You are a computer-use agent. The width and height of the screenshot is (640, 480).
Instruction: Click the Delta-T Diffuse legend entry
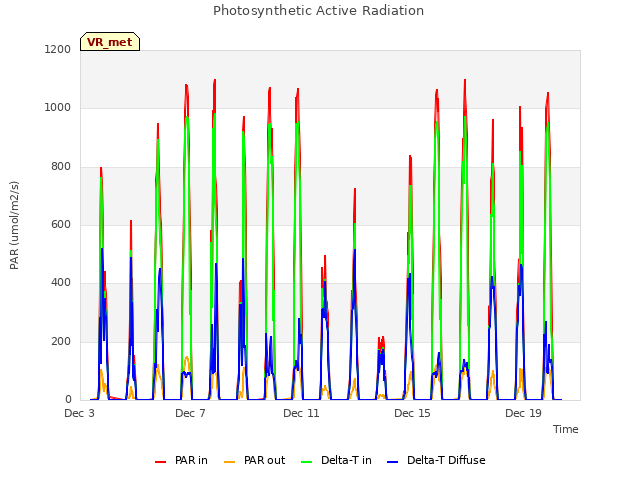click(436, 460)
